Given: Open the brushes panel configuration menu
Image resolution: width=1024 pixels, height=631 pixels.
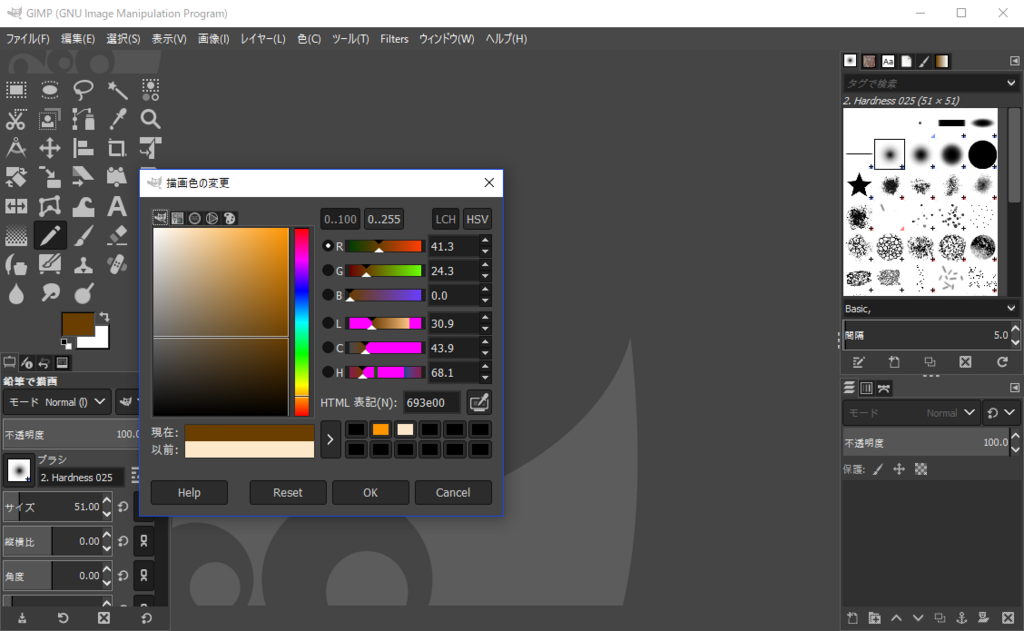Looking at the screenshot, I should click(x=1014, y=61).
